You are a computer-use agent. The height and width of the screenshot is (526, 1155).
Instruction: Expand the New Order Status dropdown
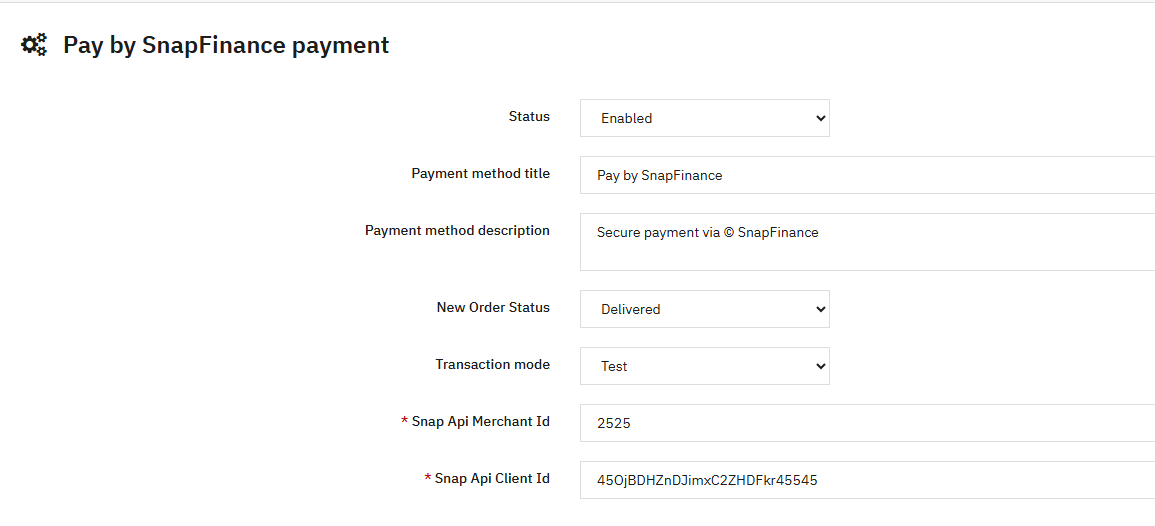704,309
